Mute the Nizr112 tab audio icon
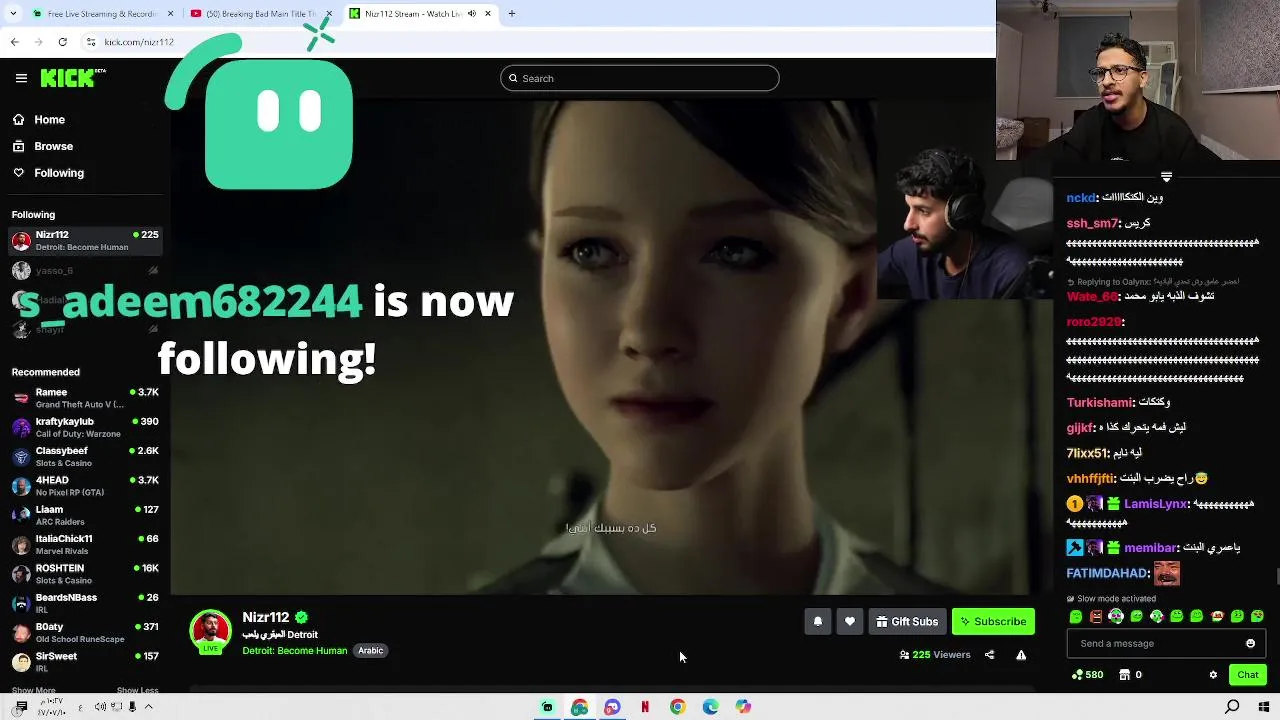 tap(470, 14)
